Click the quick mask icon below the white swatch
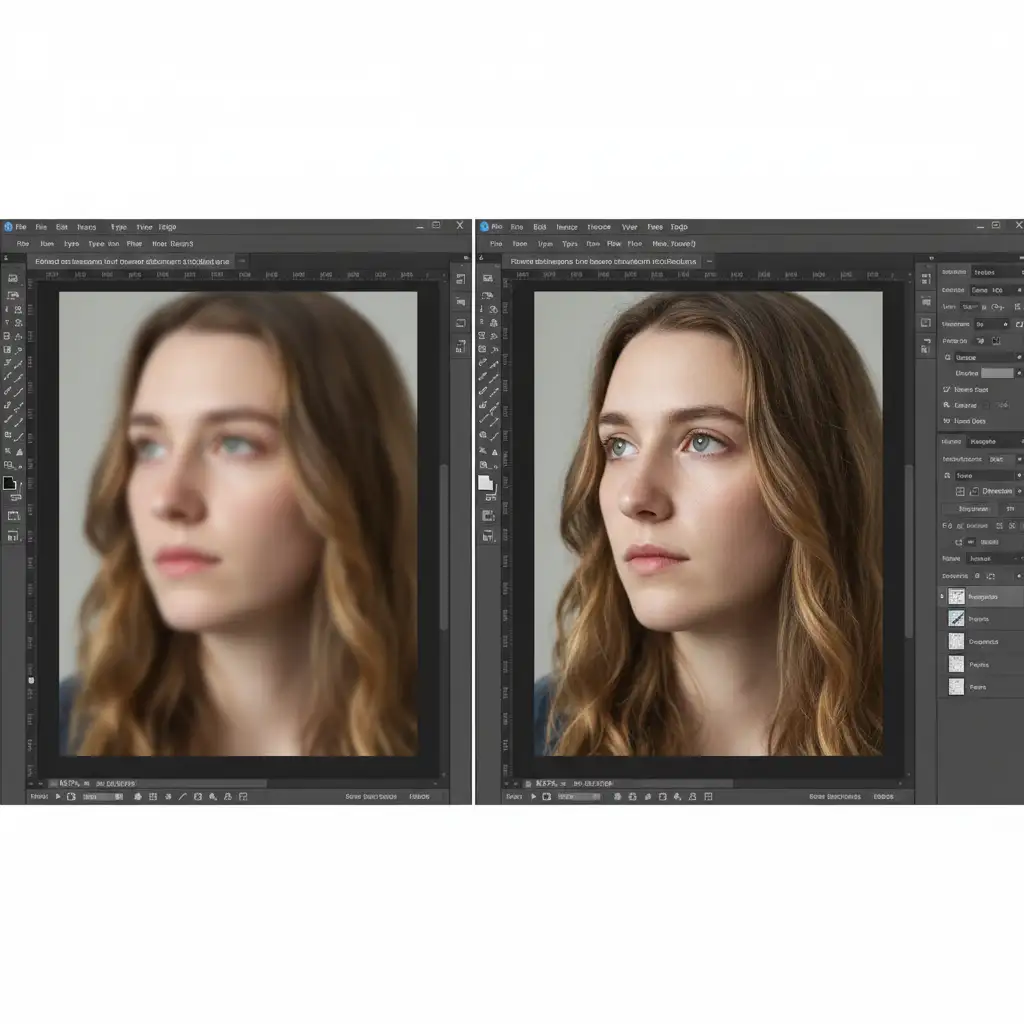 [x=488, y=515]
